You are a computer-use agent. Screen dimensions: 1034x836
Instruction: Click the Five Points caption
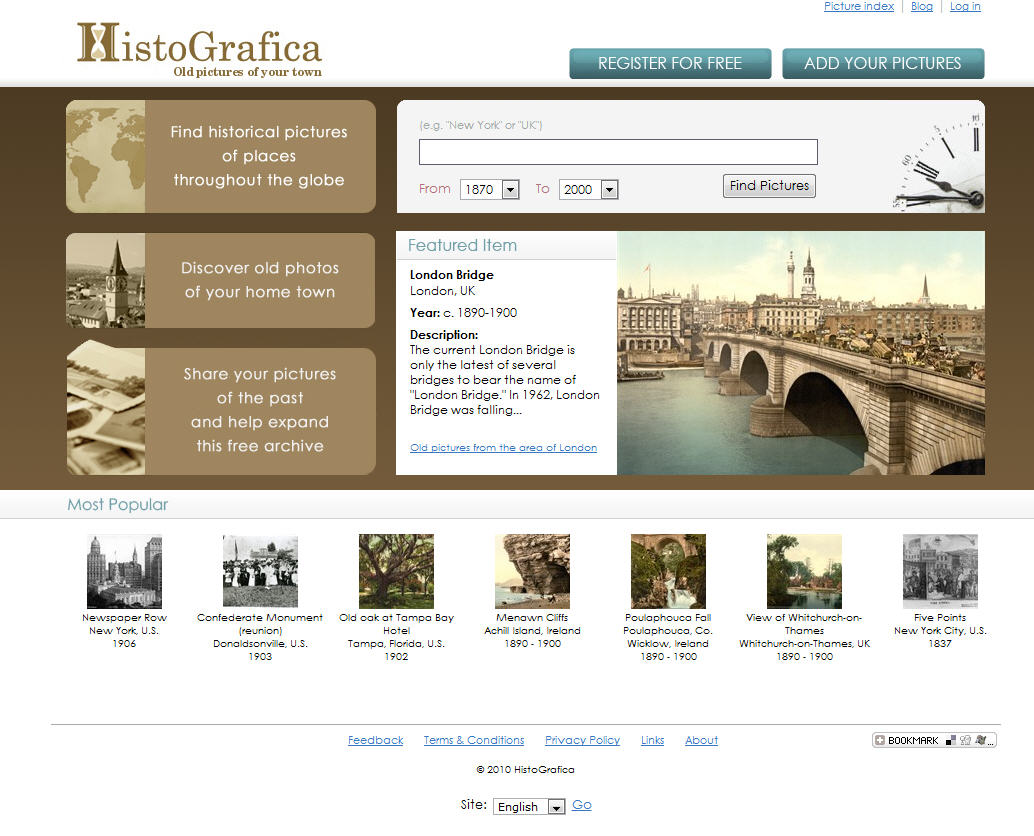tap(940, 630)
